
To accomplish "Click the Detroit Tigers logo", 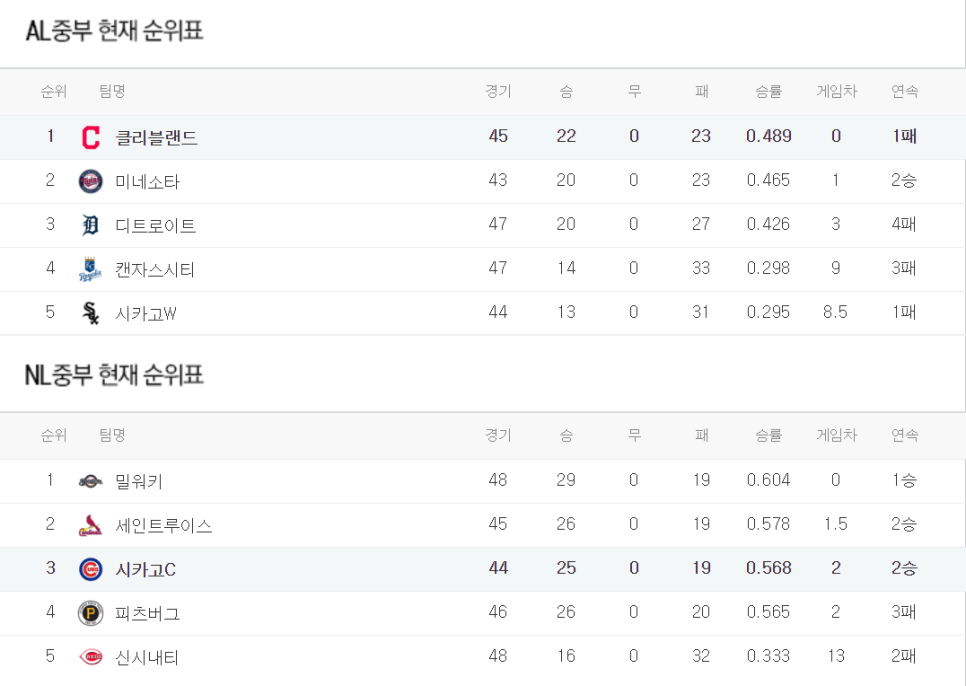I will tap(91, 225).
